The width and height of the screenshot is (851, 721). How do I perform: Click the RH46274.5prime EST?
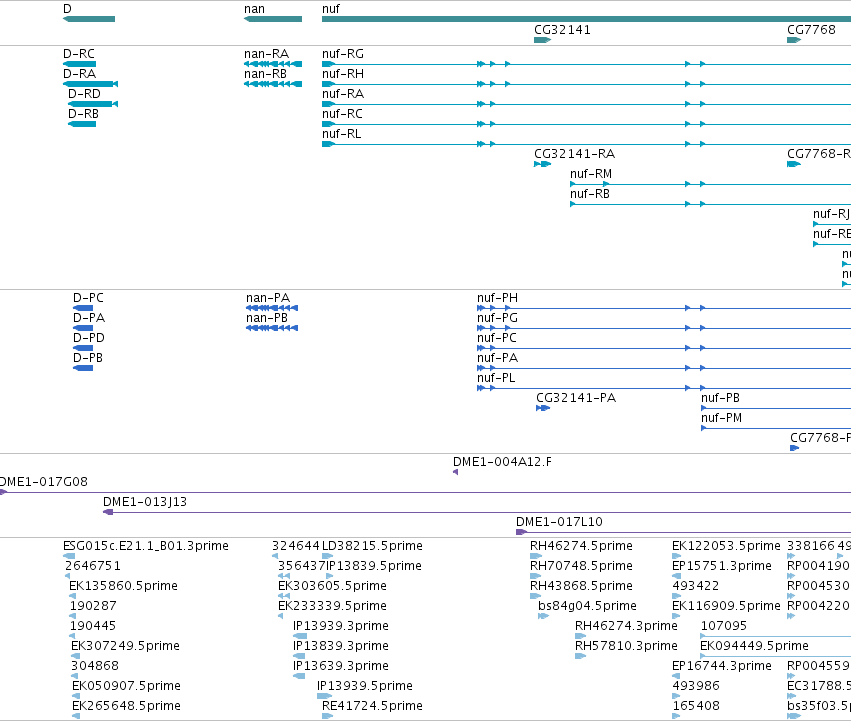pyautogui.click(x=536, y=556)
